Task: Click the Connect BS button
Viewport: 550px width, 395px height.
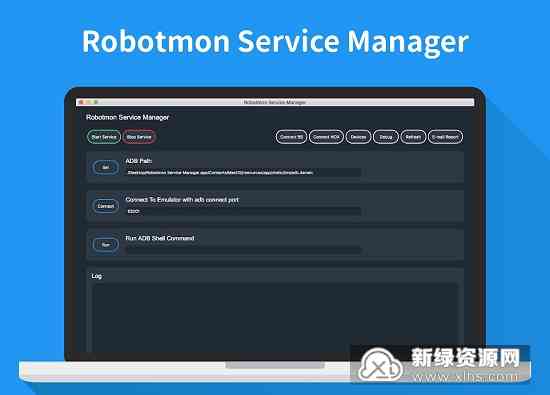Action: coord(291,137)
